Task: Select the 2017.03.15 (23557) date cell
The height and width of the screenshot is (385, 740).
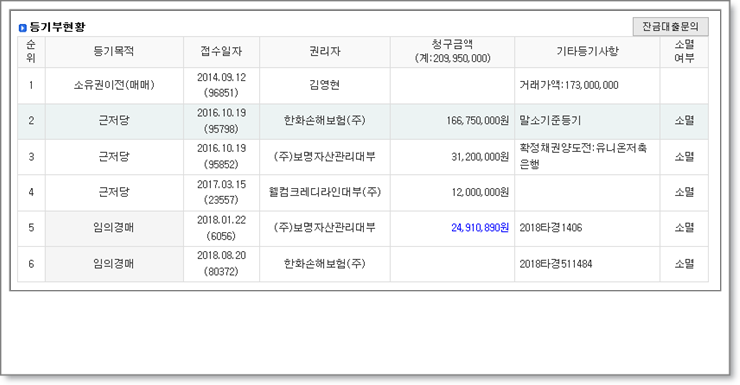Action: tap(221, 193)
